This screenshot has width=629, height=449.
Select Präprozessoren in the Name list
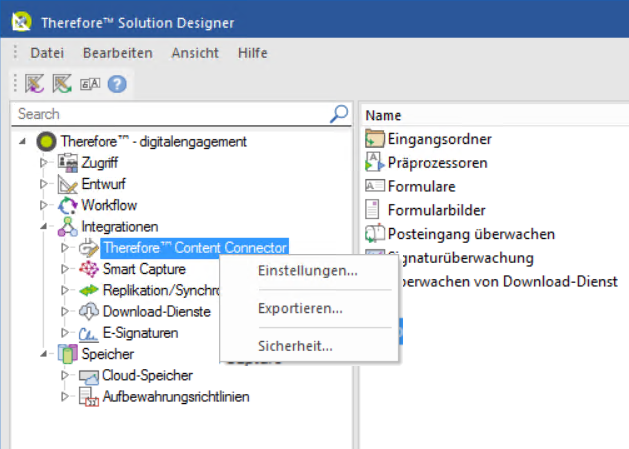[x=437, y=163]
